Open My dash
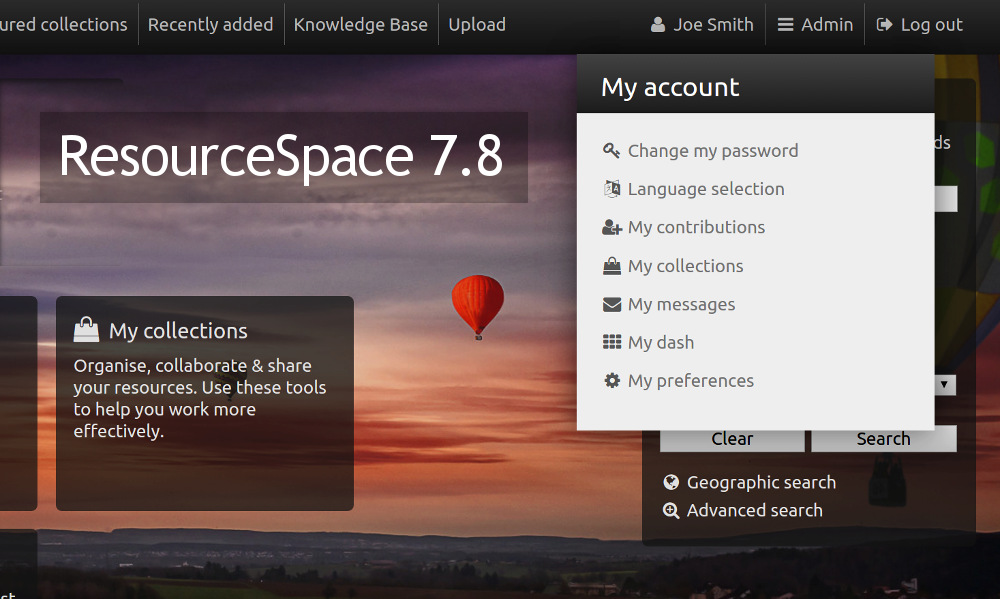Screen dimensions: 1000x599 661,343
